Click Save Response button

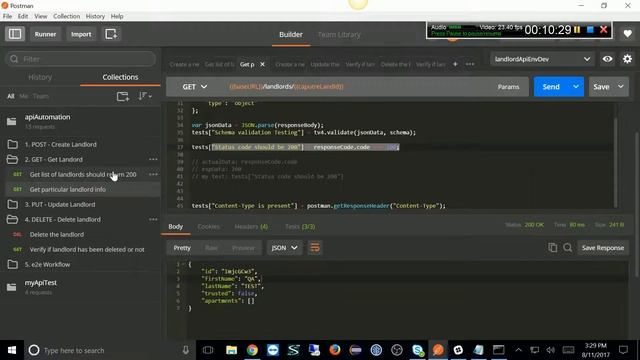[603, 248]
